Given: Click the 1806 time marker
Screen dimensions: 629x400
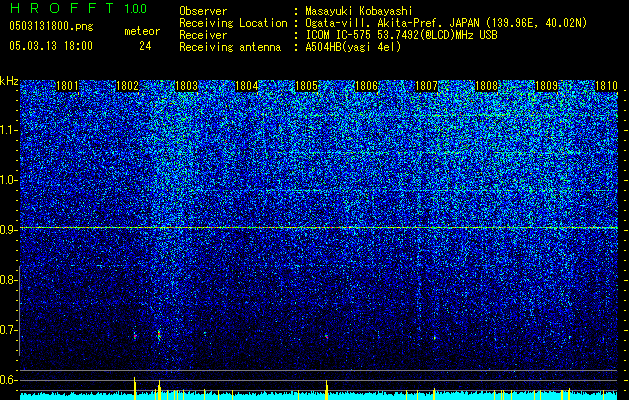Looking at the screenshot, I should coord(367,86).
